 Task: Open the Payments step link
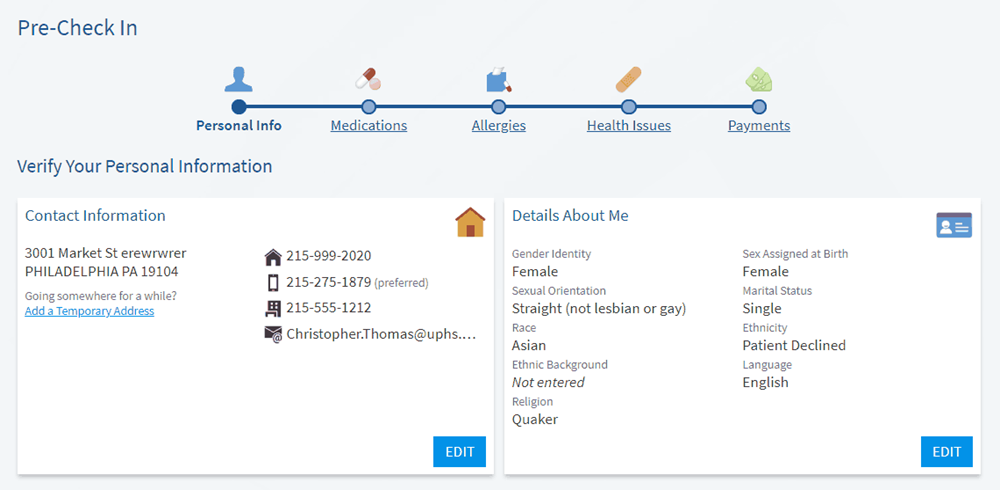759,126
